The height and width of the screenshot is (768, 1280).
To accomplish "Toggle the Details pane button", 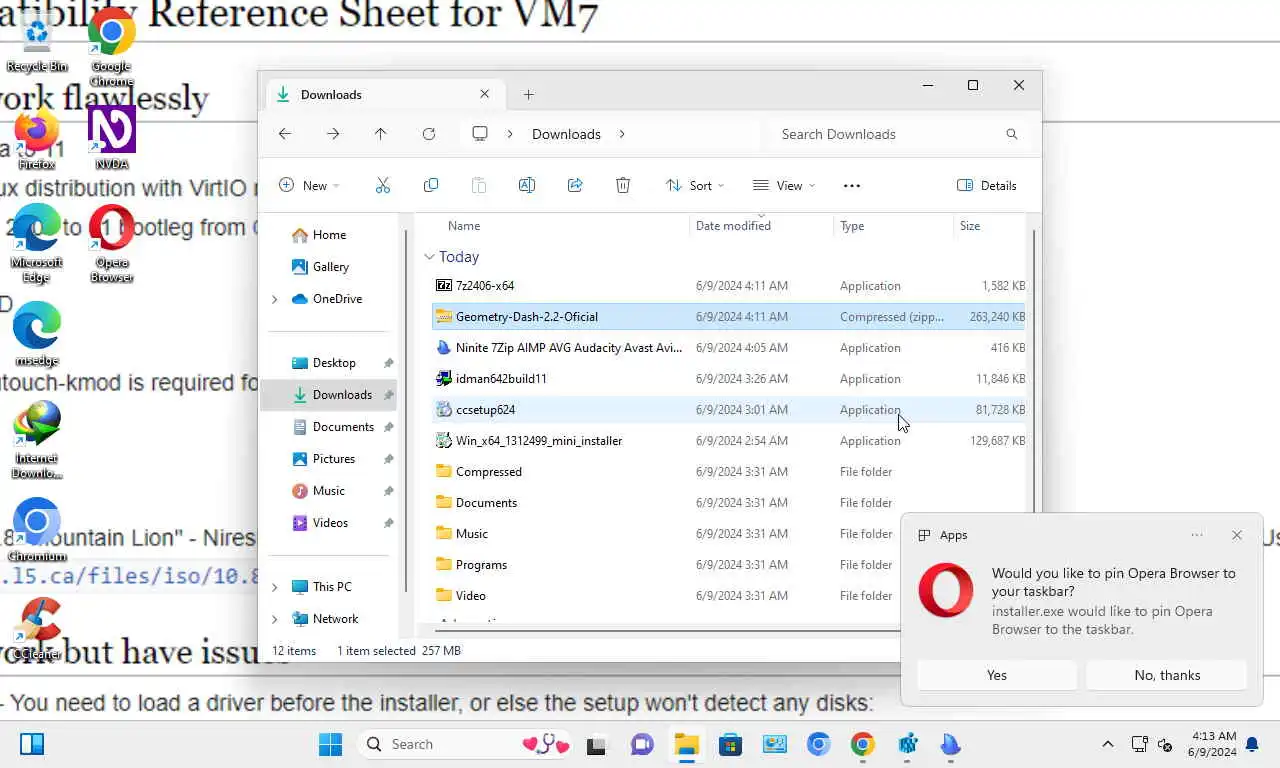I will click(x=987, y=185).
